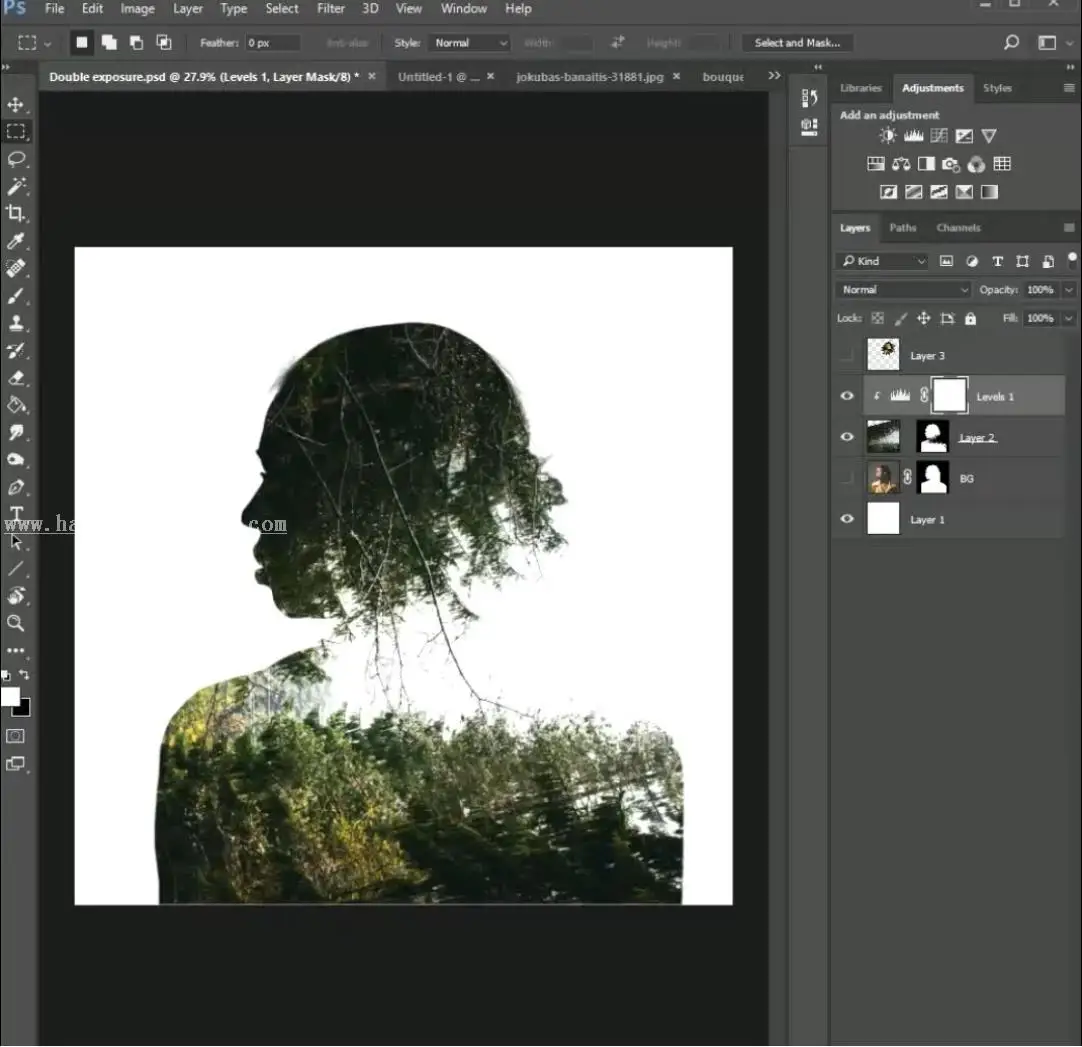1082x1047 pixels.
Task: Click the foreground color swatch
Action: (x=9, y=696)
